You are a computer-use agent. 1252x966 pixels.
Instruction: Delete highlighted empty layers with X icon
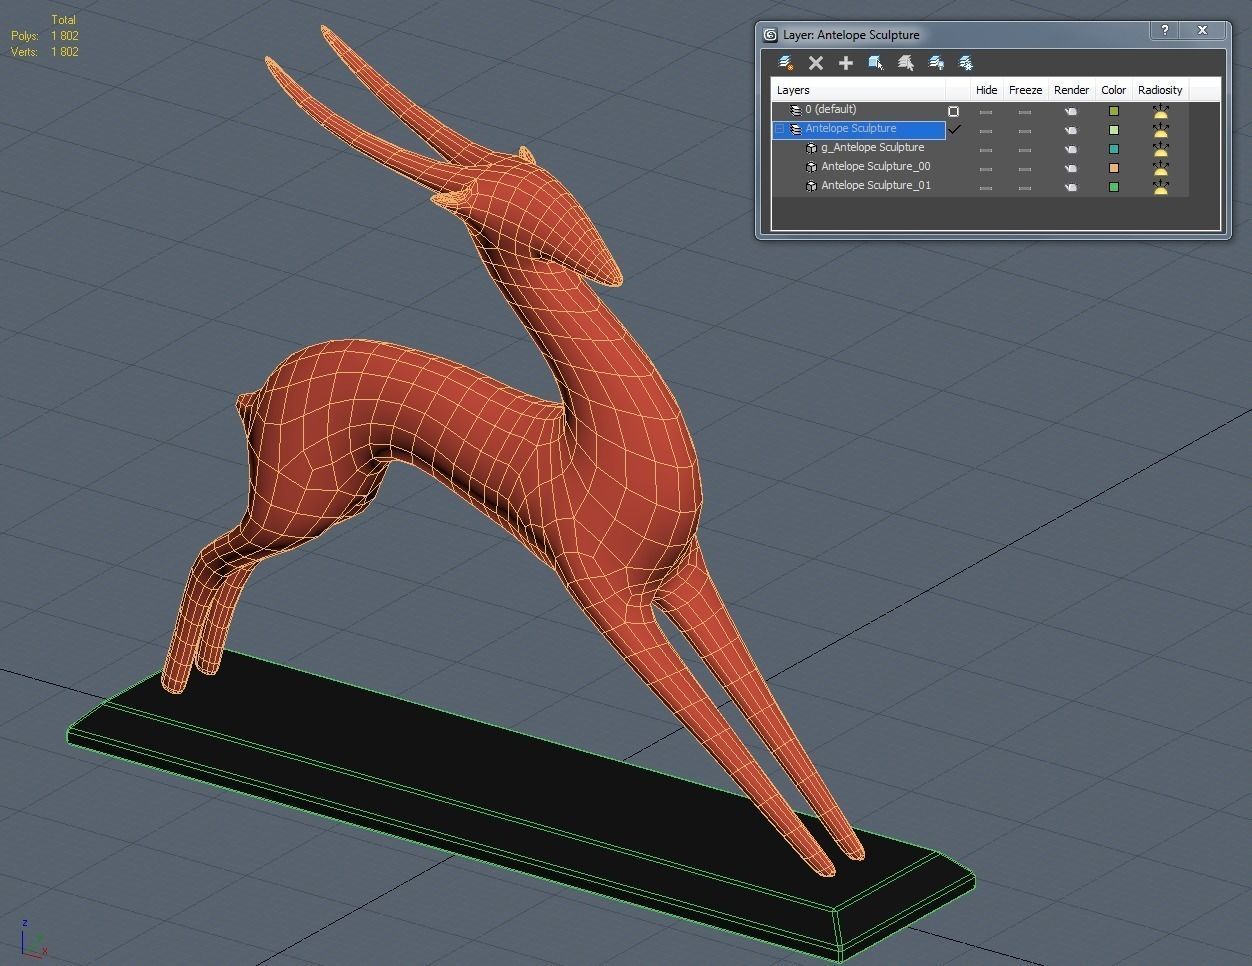click(x=816, y=63)
